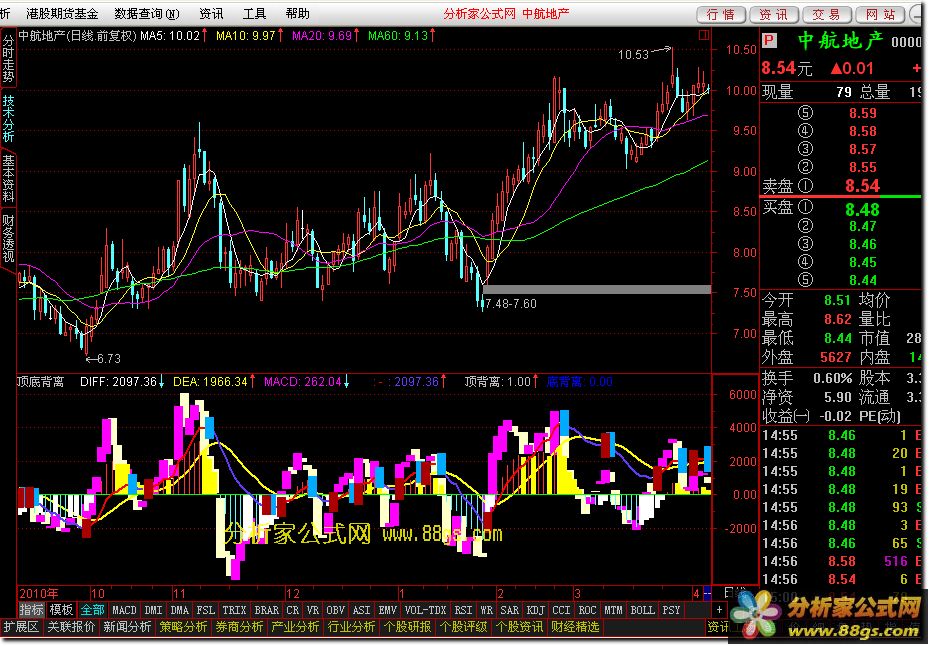Switch indicator to CCI

pos(561,610)
